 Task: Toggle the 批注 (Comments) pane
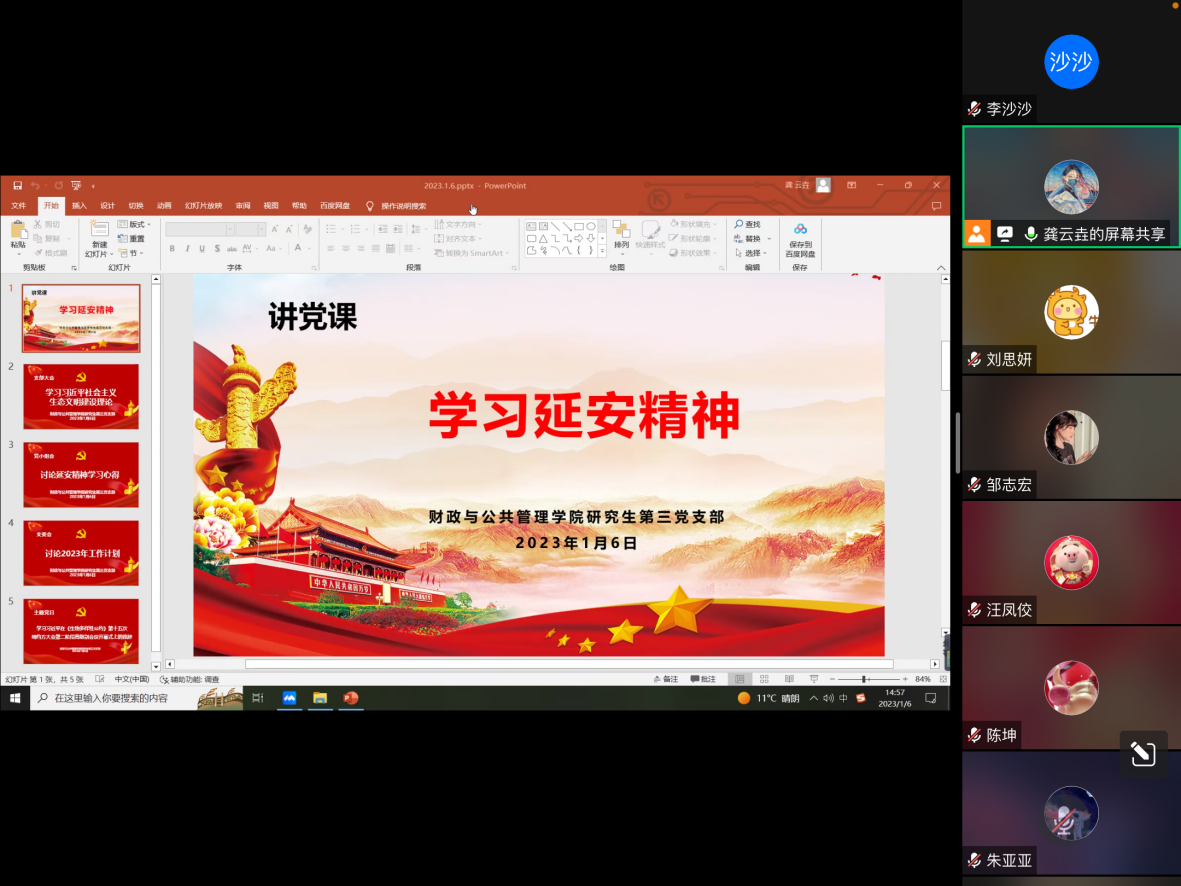(x=703, y=679)
